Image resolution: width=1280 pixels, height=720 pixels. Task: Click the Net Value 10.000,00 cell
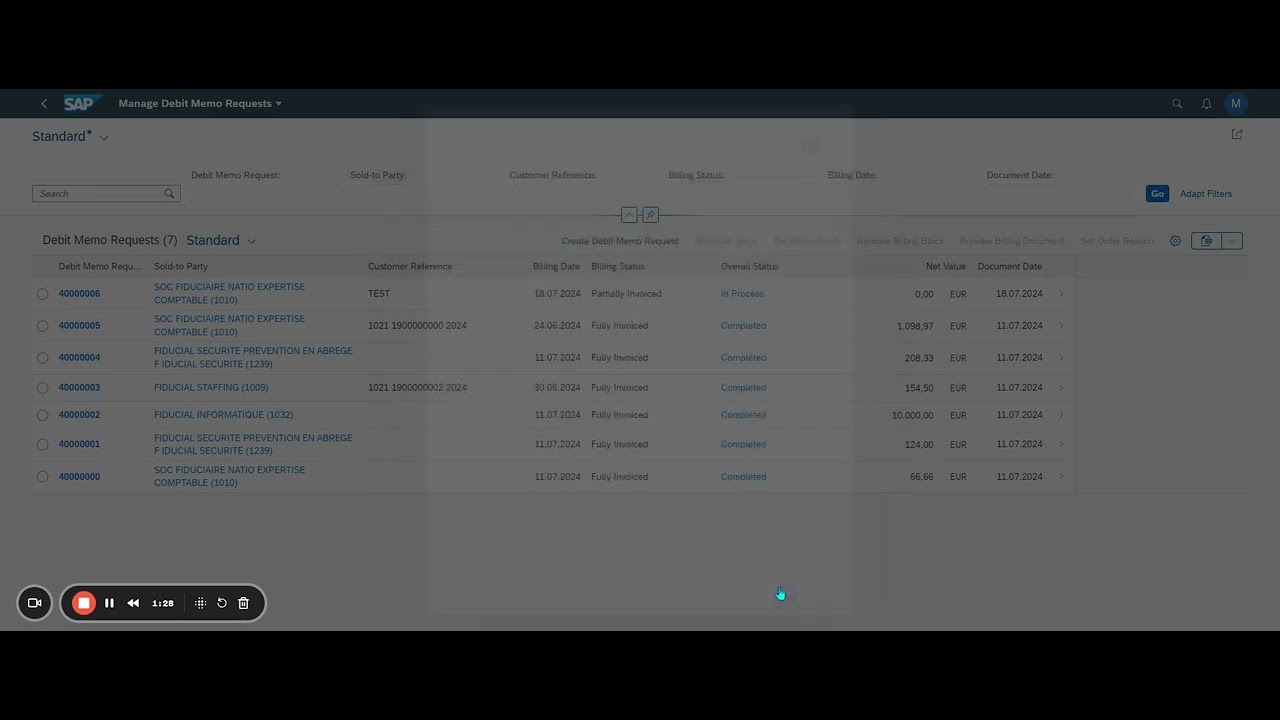(912, 415)
